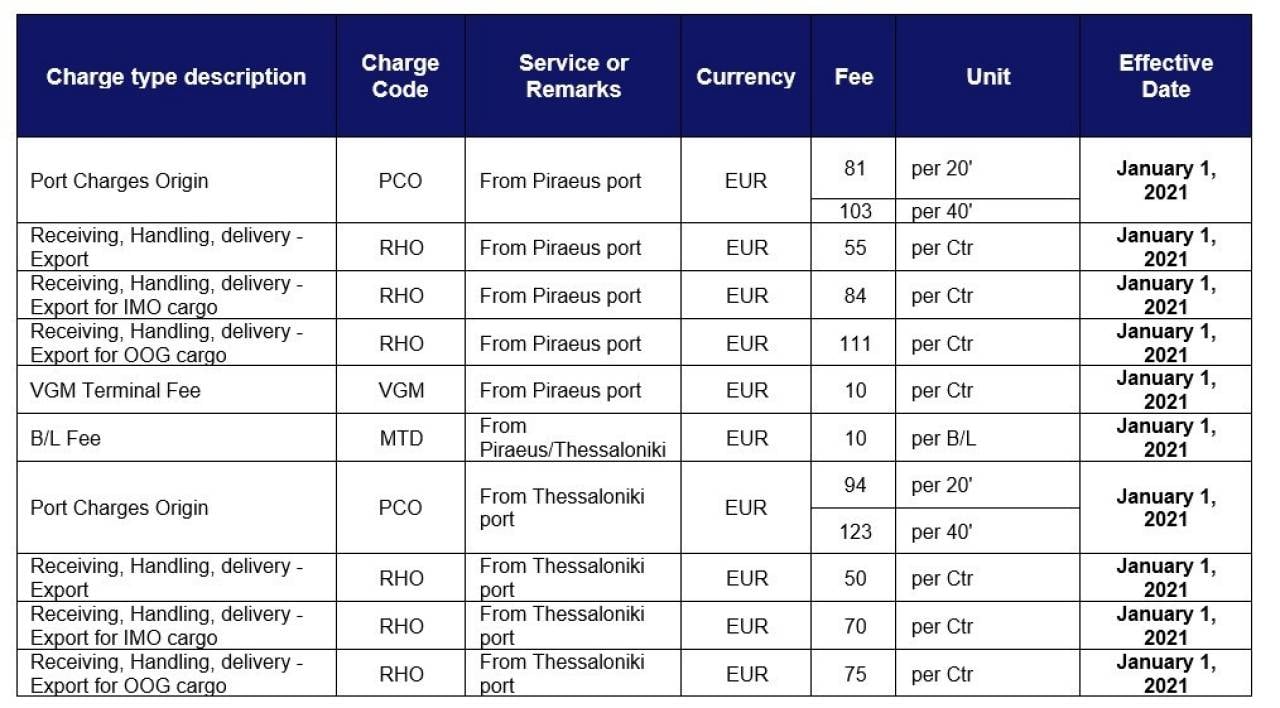Select the Currency column header

(746, 77)
